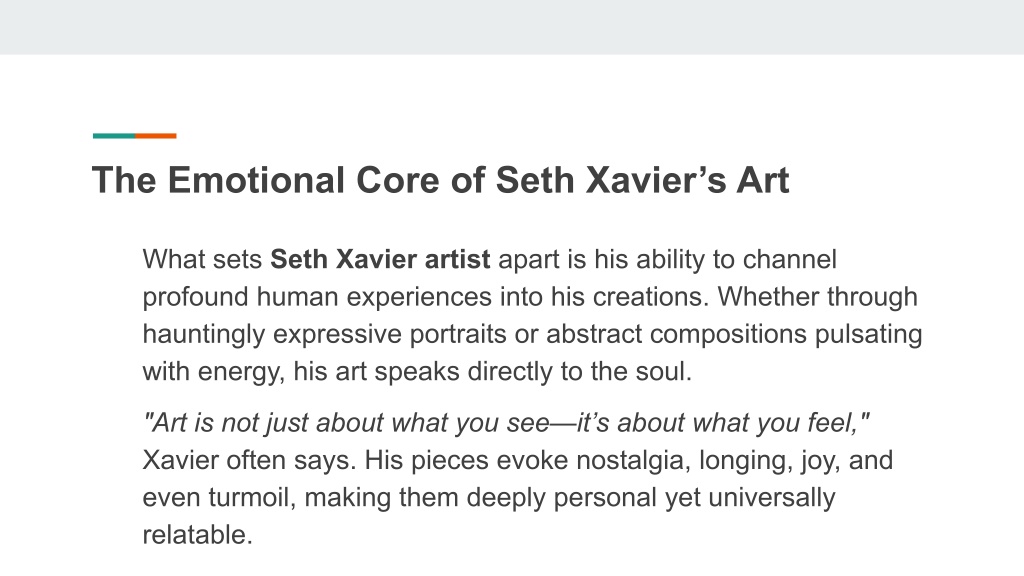Click the word 'Emotional' in the title
This screenshot has height=576, width=1024.
click(x=256, y=180)
